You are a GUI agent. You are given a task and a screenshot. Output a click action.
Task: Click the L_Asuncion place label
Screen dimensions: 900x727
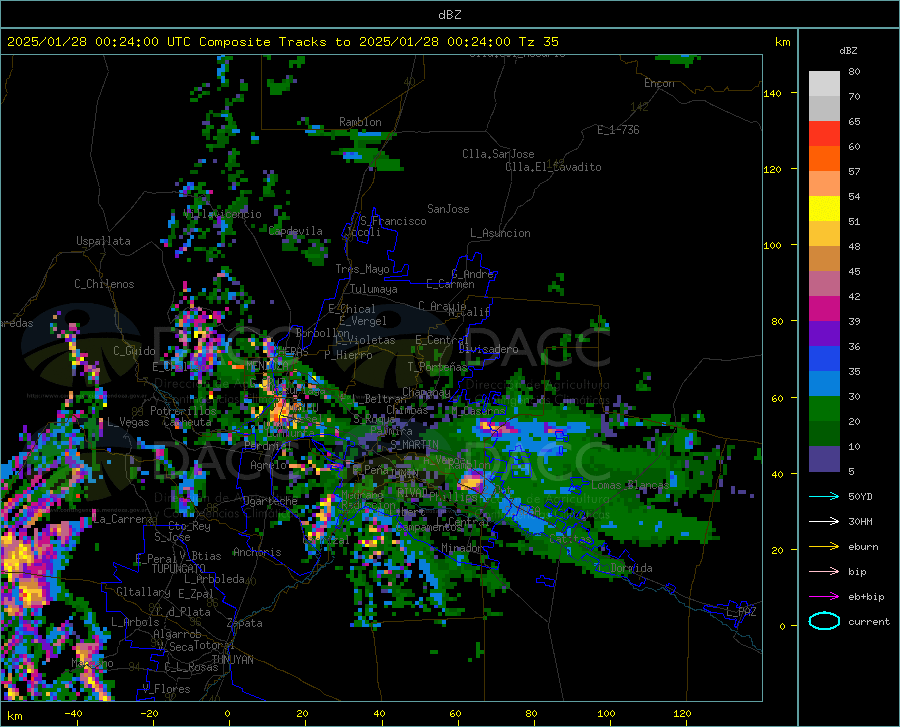(500, 233)
